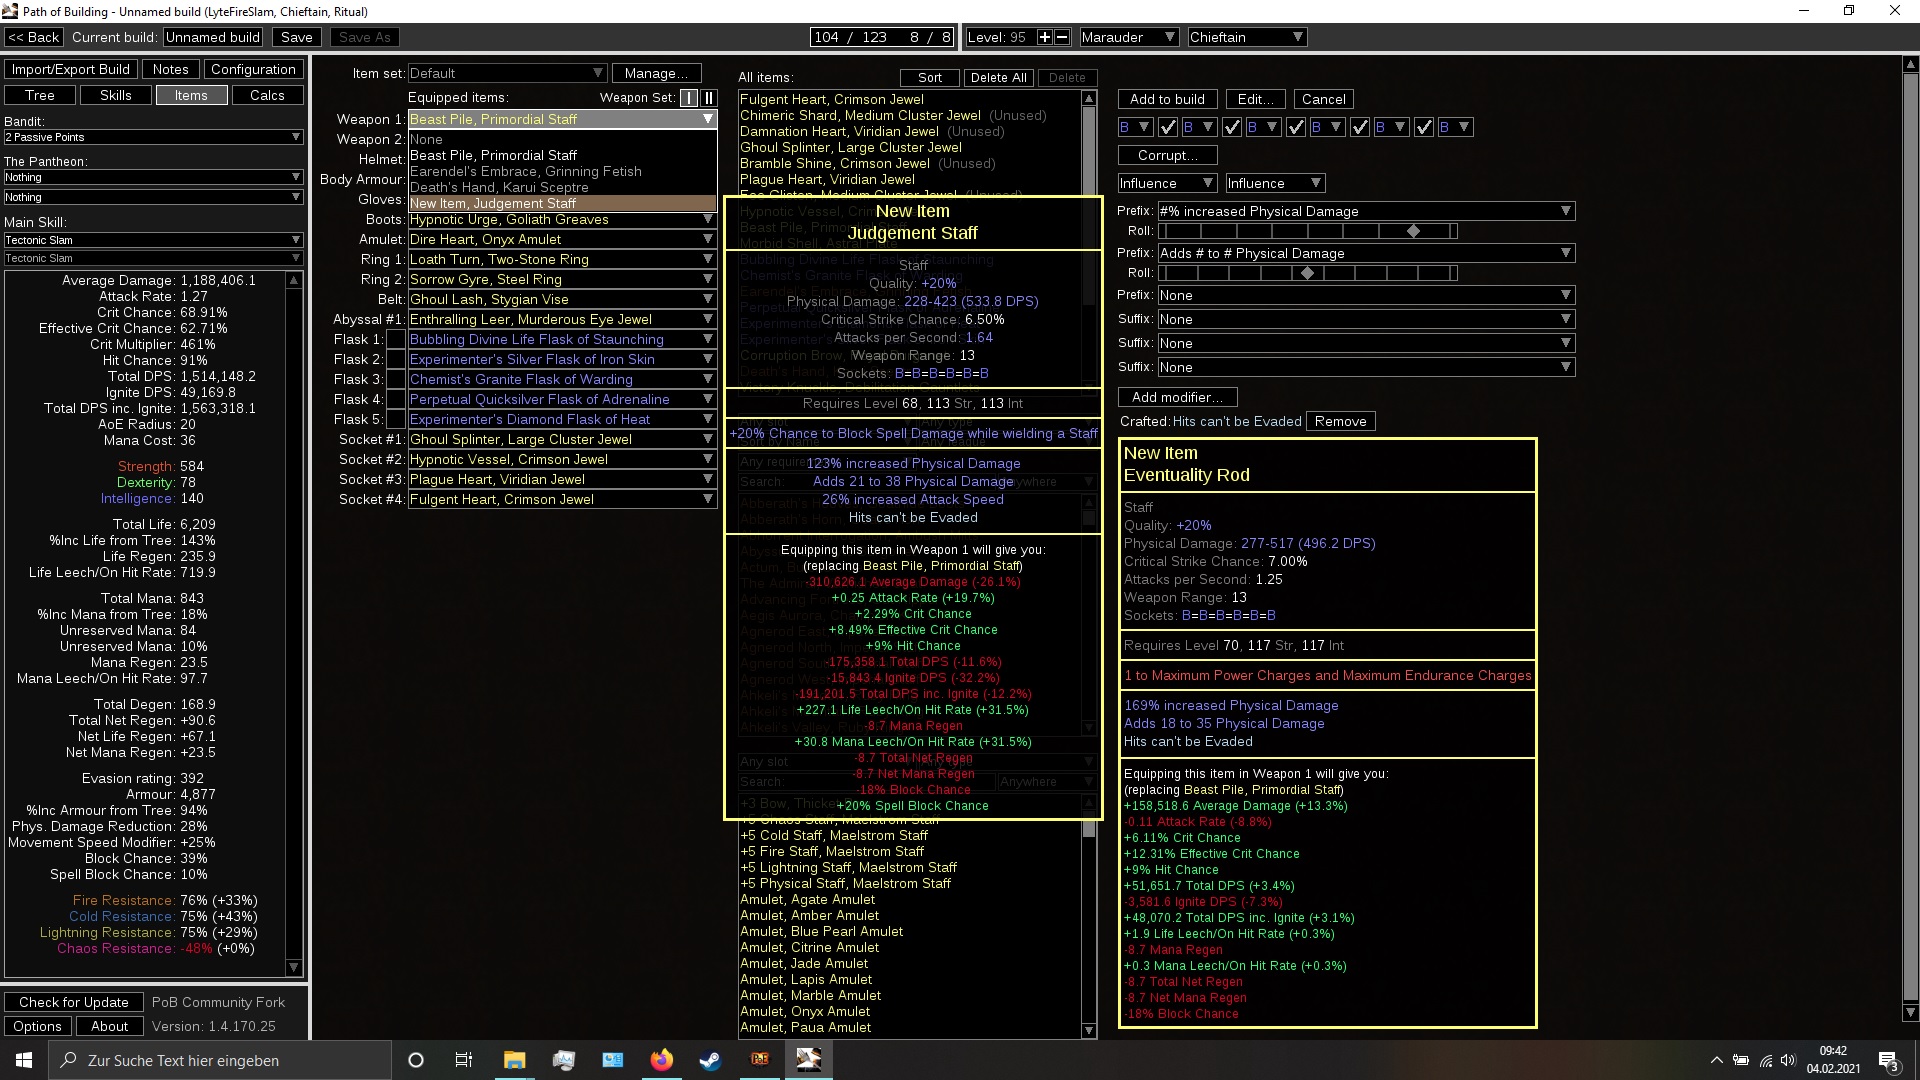Image resolution: width=1920 pixels, height=1080 pixels.
Task: Open Control Panel taskbar icon
Action: point(612,1060)
